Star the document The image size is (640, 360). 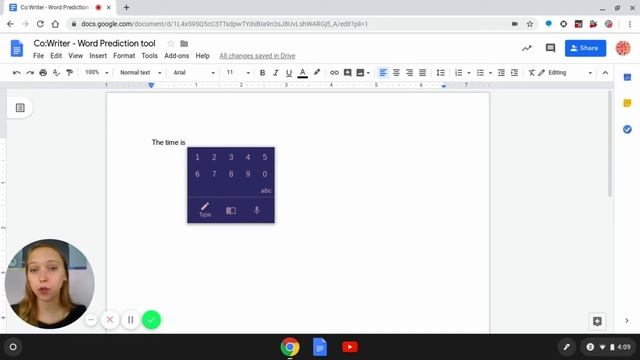(171, 43)
